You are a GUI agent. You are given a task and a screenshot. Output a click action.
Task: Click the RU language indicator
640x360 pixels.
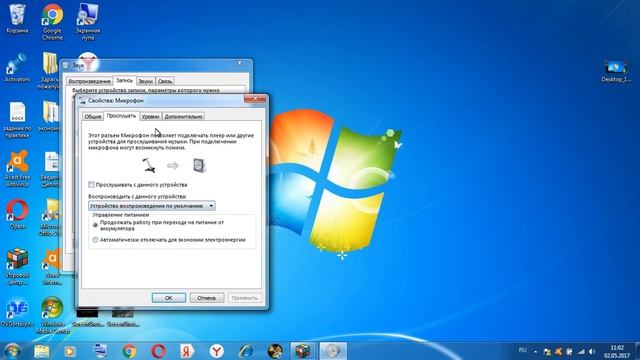(x=522, y=350)
